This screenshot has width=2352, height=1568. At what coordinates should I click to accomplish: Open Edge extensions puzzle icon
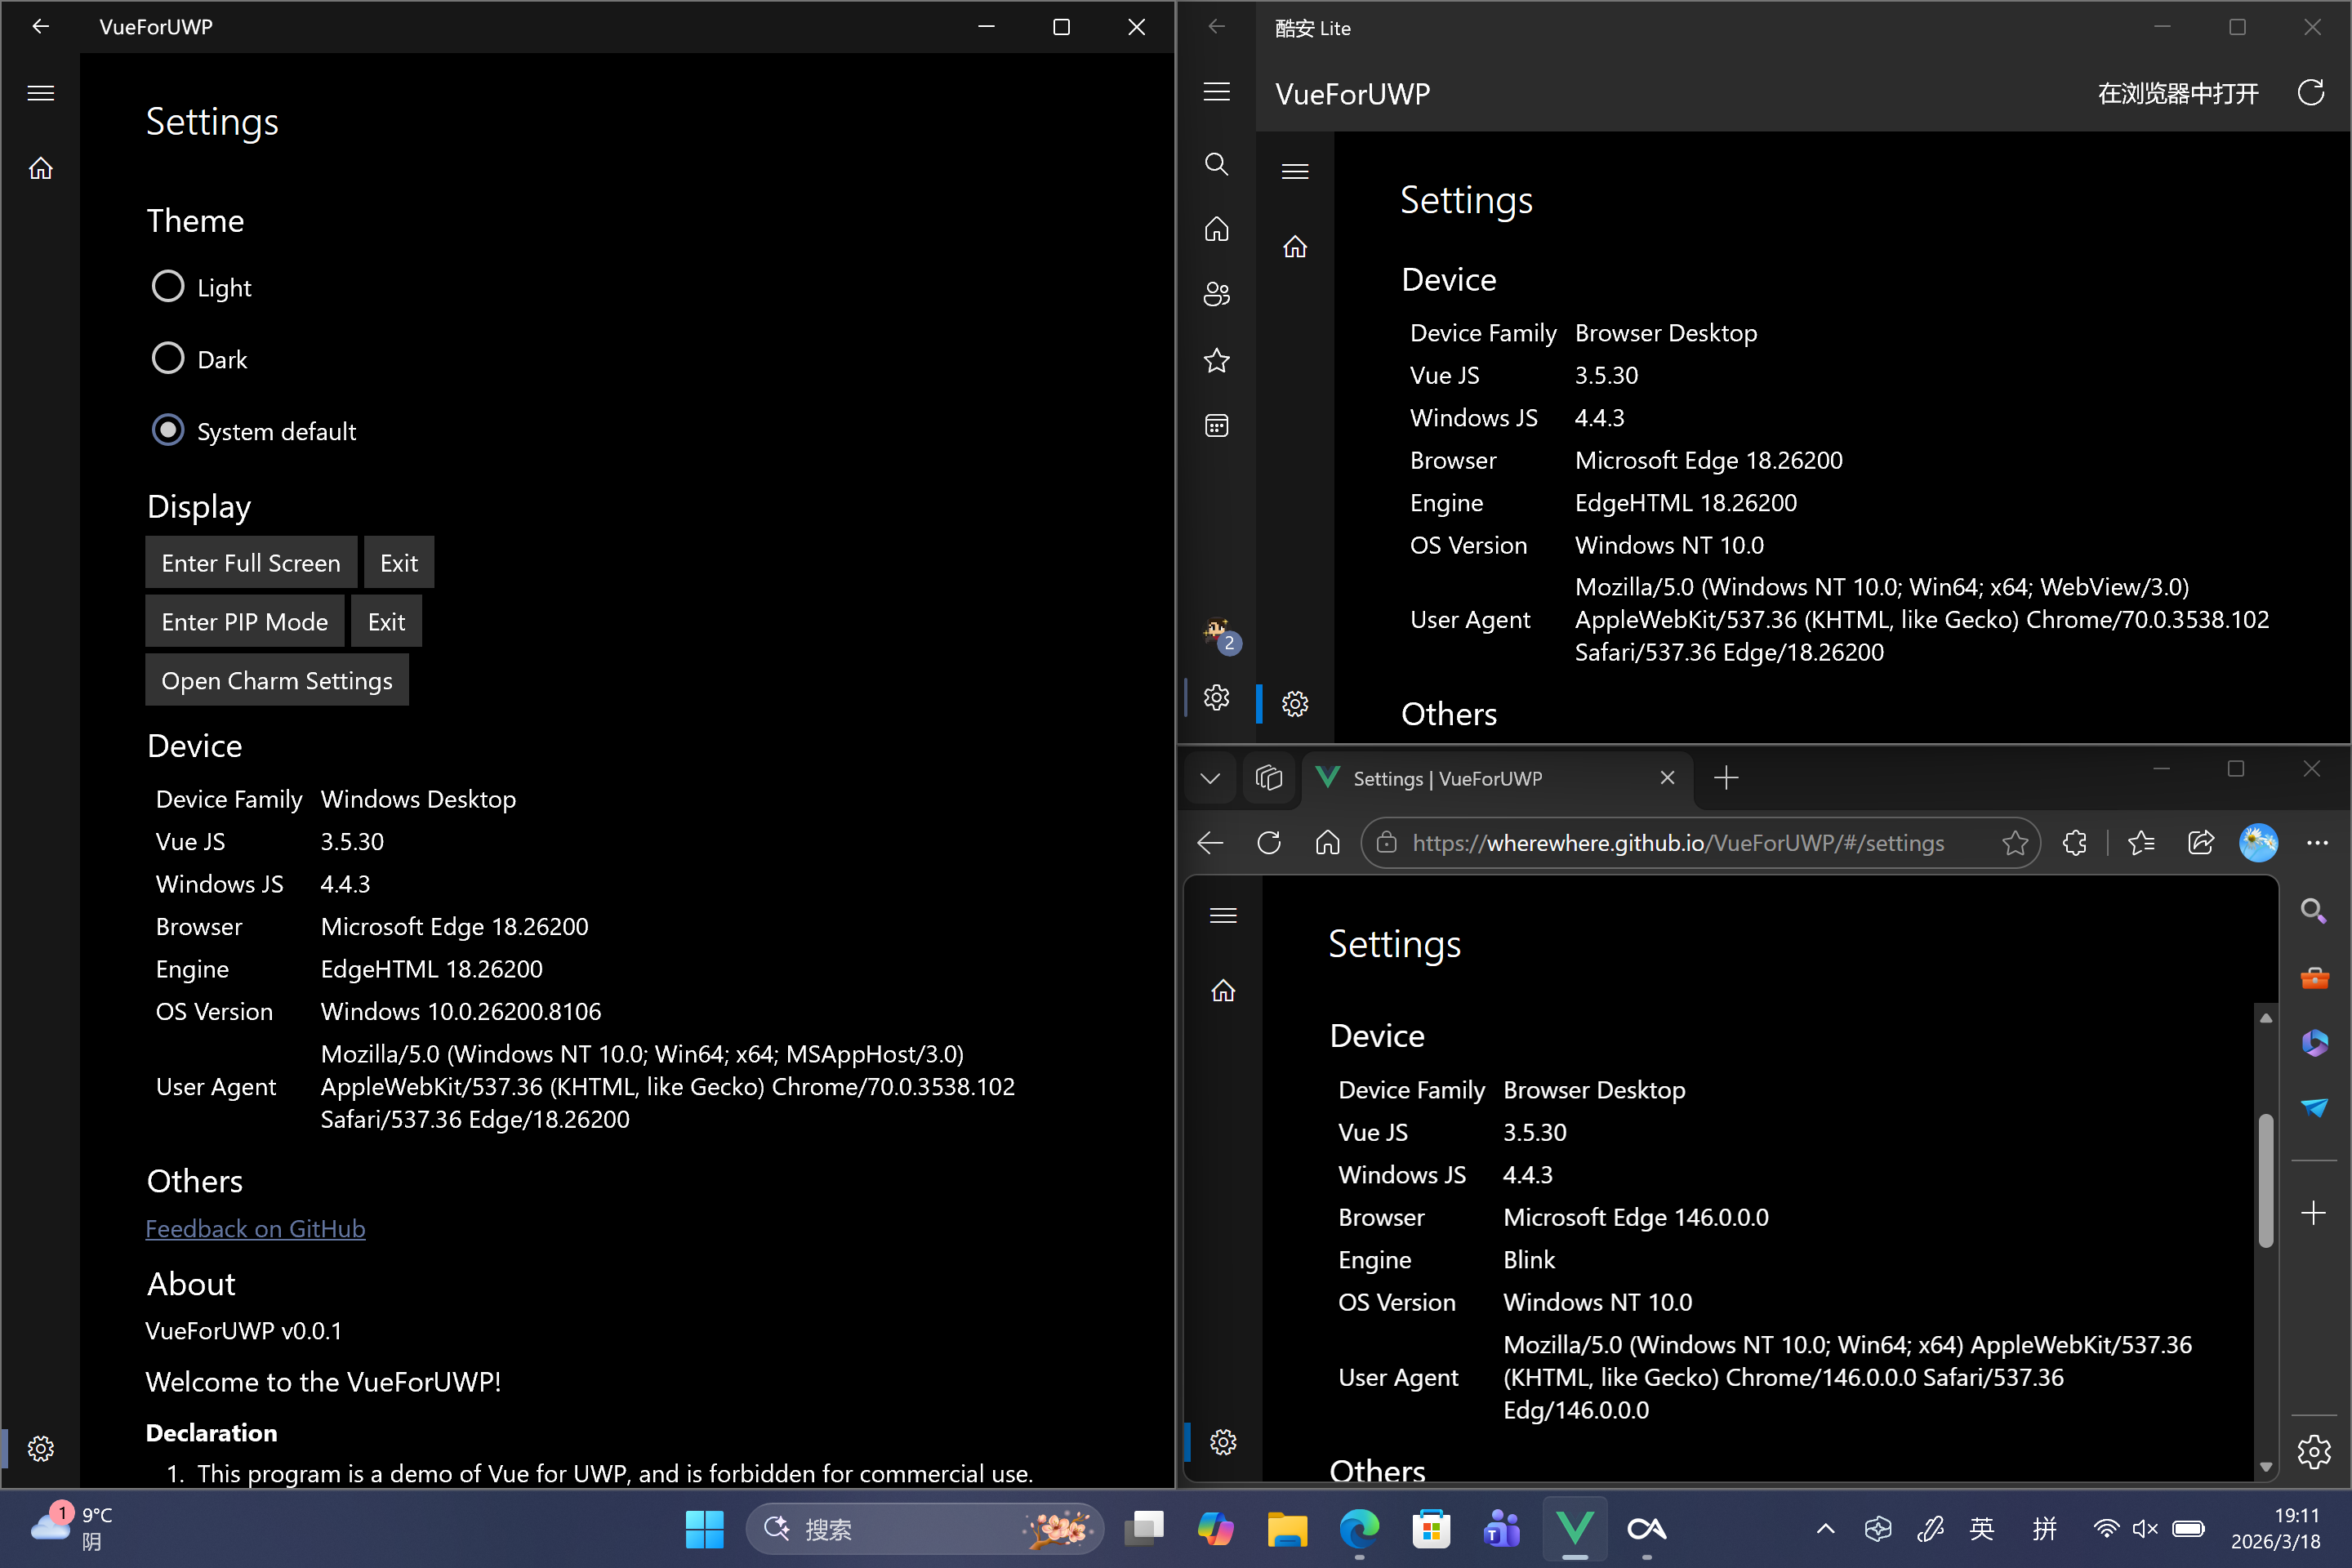pyautogui.click(x=2074, y=843)
